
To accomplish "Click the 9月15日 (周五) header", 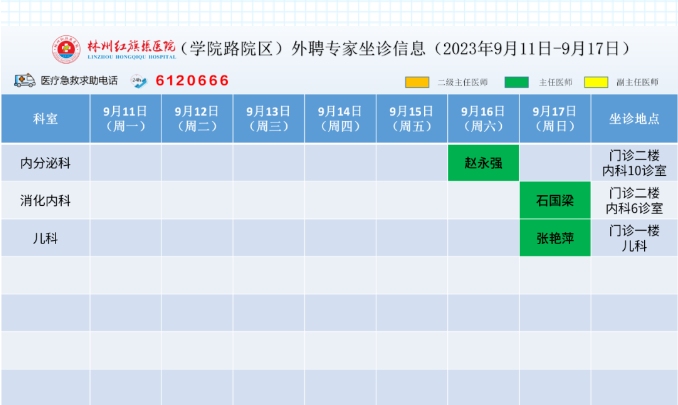I will point(412,118).
